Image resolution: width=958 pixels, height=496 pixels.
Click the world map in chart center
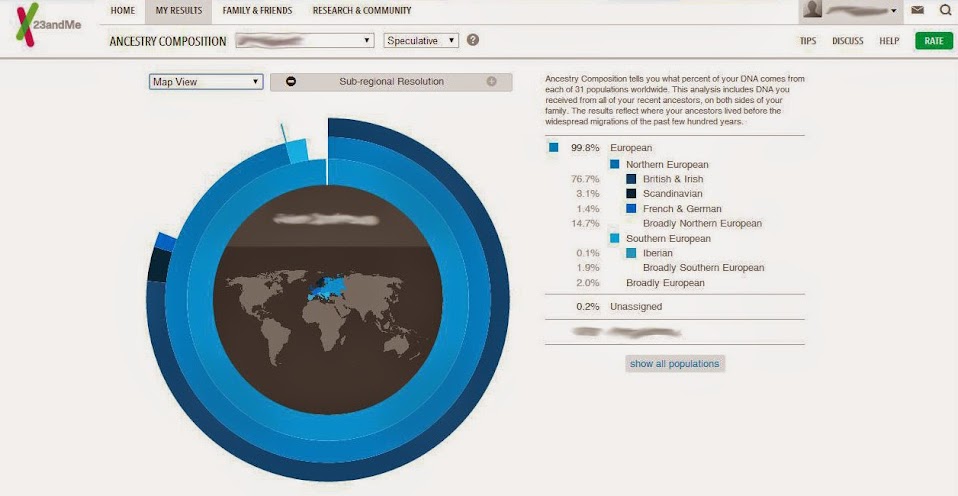[327, 318]
